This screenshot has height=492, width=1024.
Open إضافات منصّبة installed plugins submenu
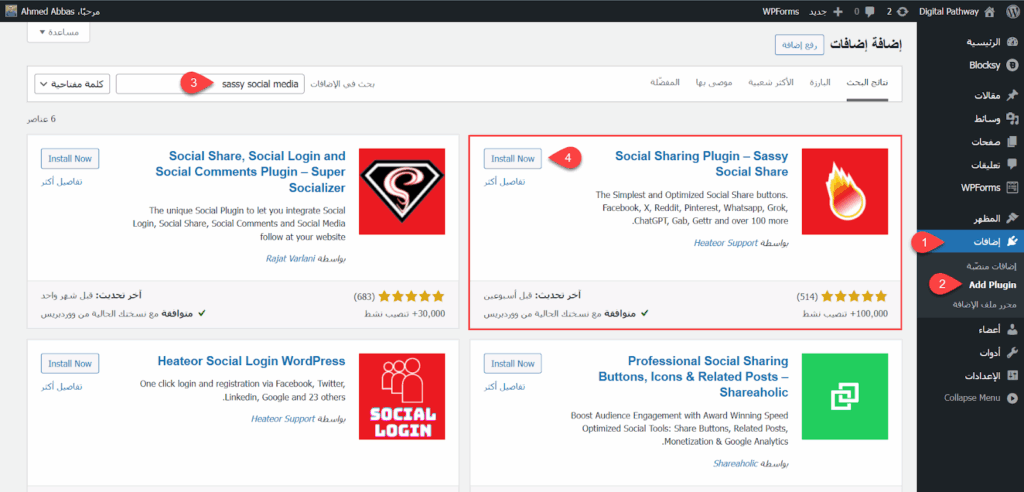[x=991, y=267]
